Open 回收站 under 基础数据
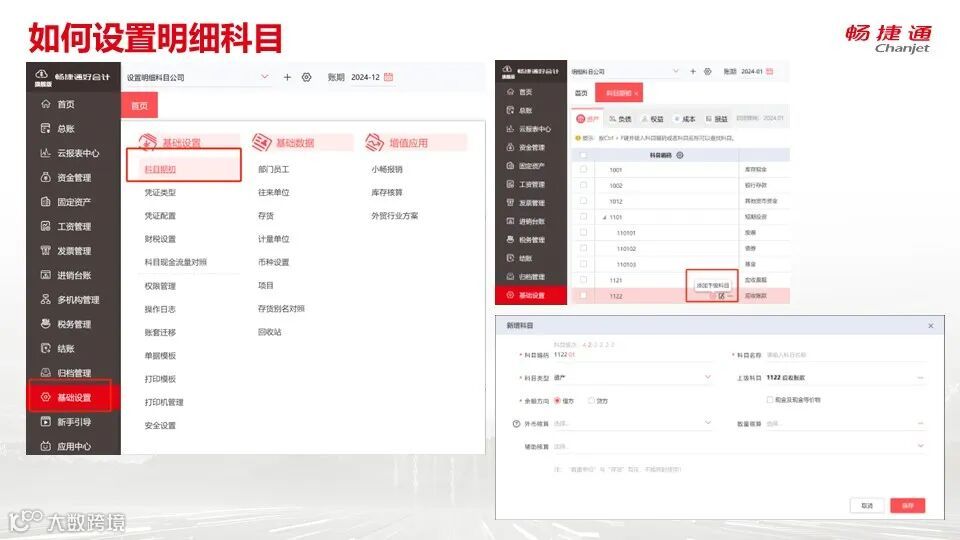 coord(269,332)
